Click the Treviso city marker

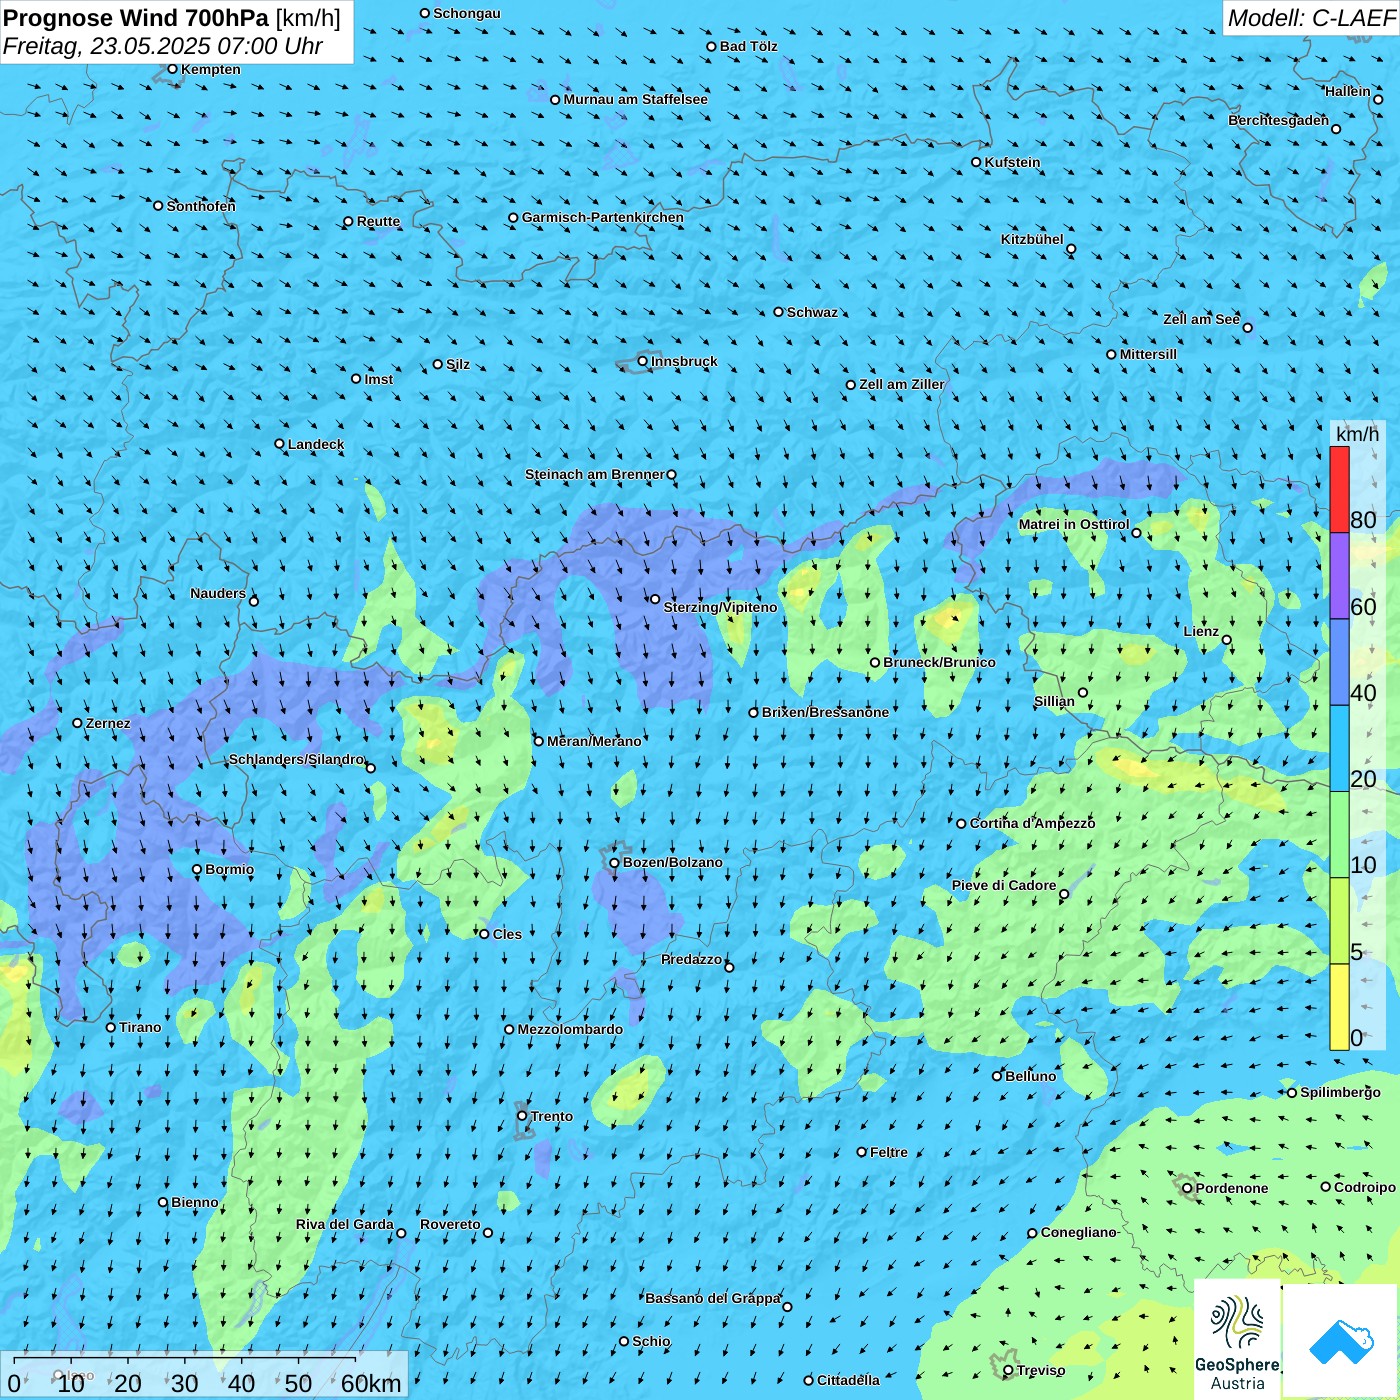click(x=1008, y=1370)
